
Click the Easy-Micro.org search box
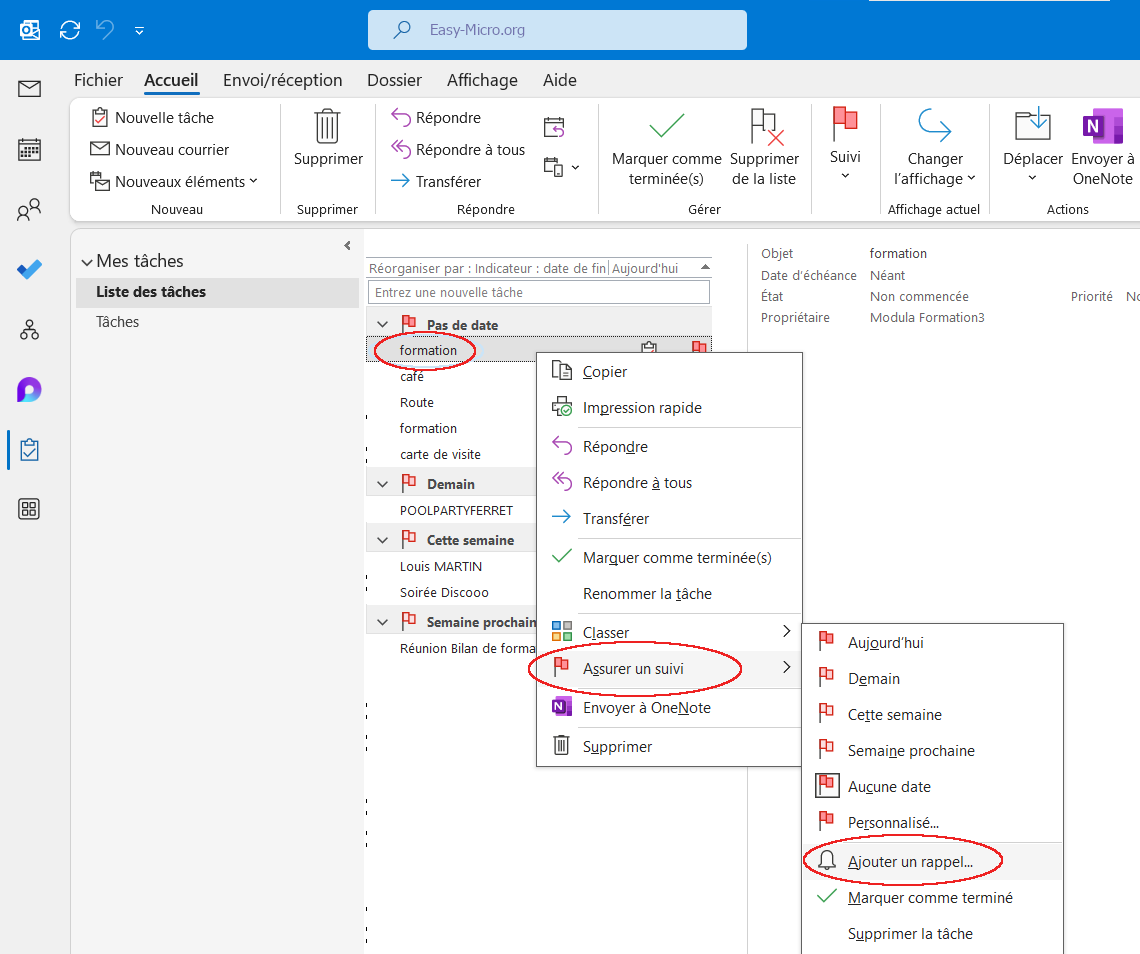click(557, 30)
